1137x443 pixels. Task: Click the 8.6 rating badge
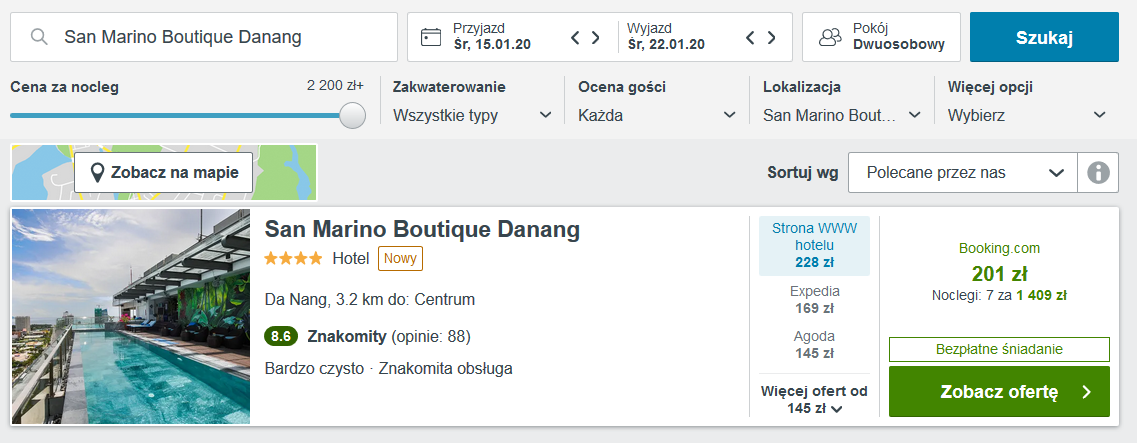click(281, 336)
